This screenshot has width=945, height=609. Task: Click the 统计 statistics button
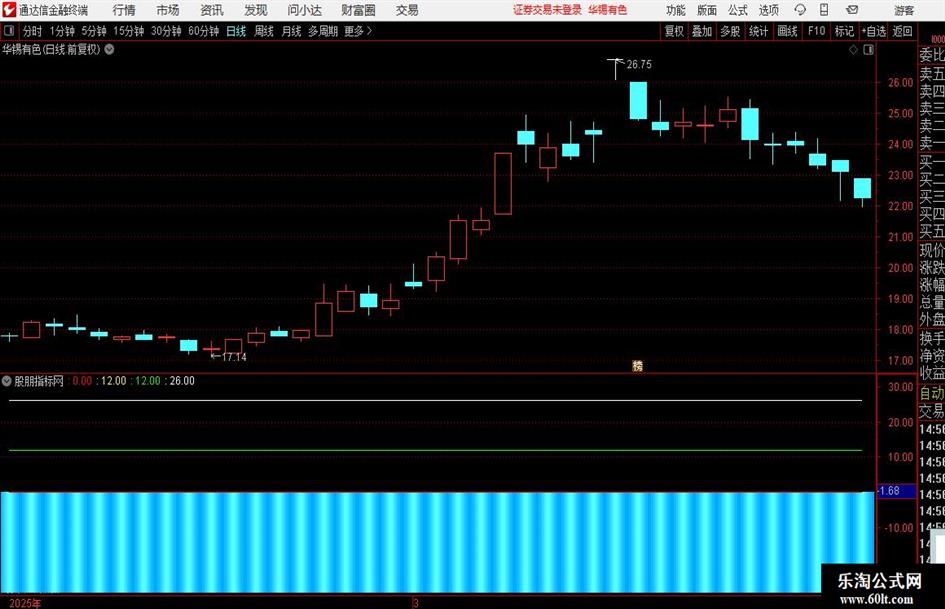758,31
